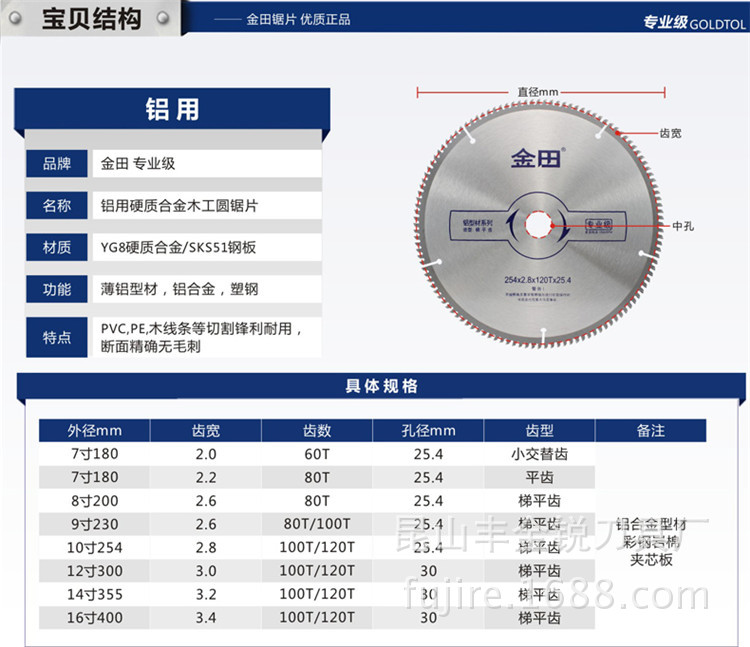
Task: Select the 金田锯片 优质正品 banner slogan
Action: [x=298, y=20]
